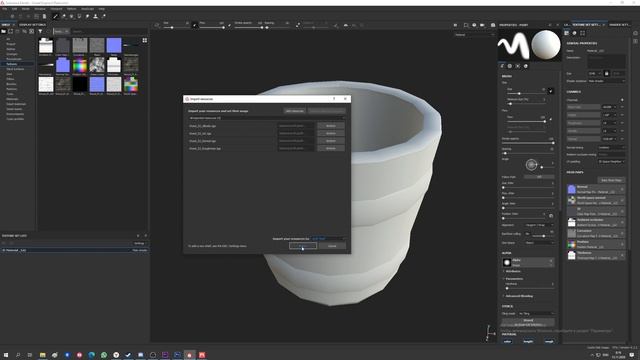This screenshot has height=360, width=640.
Task: Open the UV padding dropdown
Action: point(611,162)
